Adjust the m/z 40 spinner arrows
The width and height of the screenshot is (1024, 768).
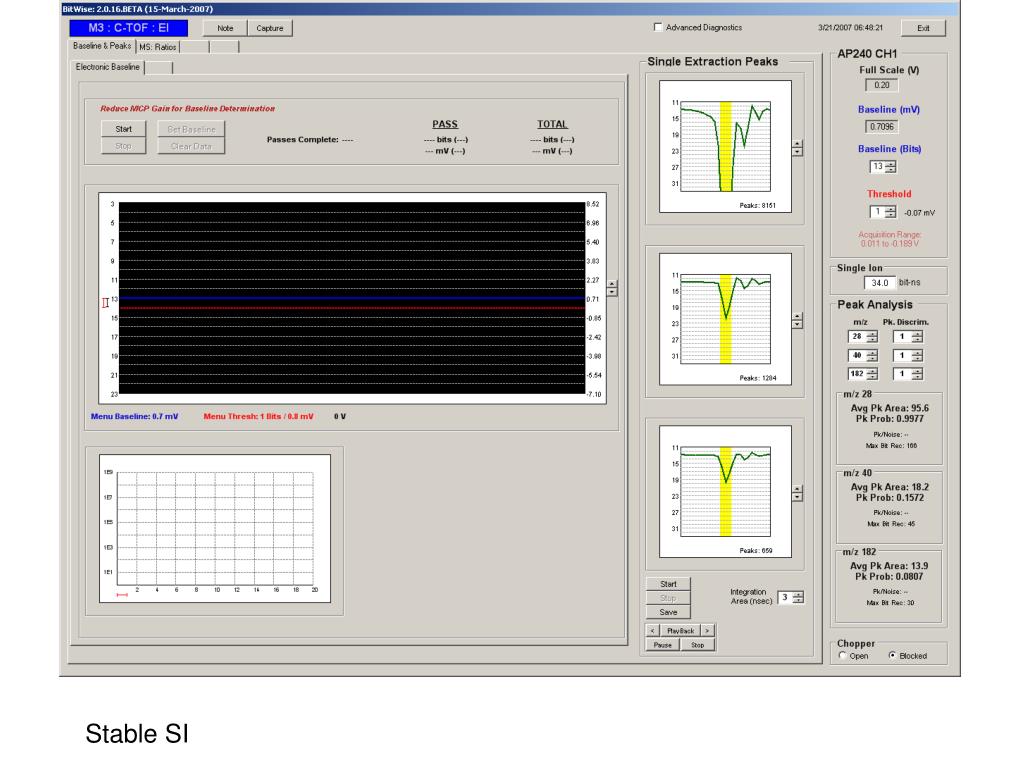[x=872, y=356]
